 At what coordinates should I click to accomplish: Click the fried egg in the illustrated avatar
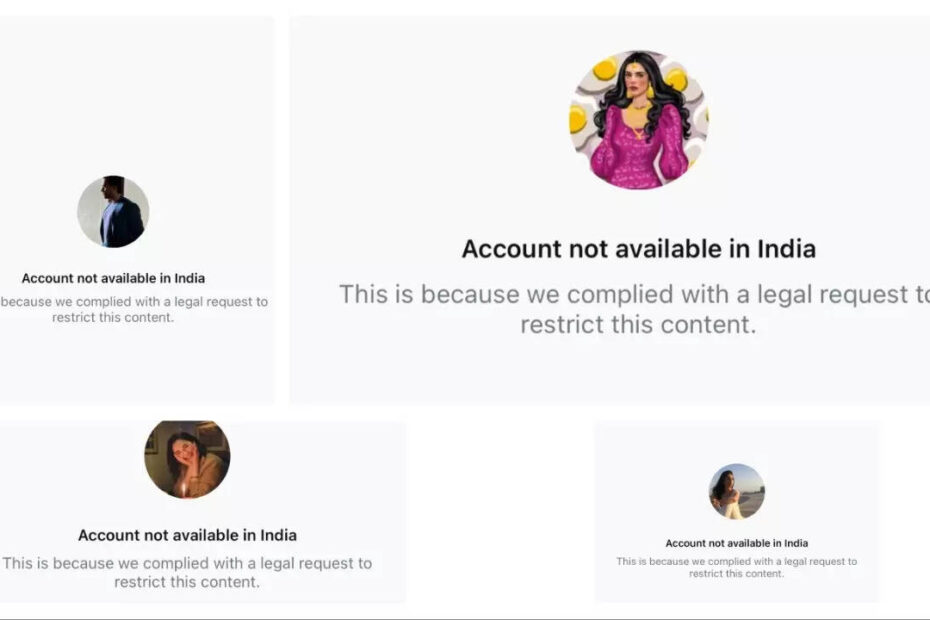tap(605, 70)
